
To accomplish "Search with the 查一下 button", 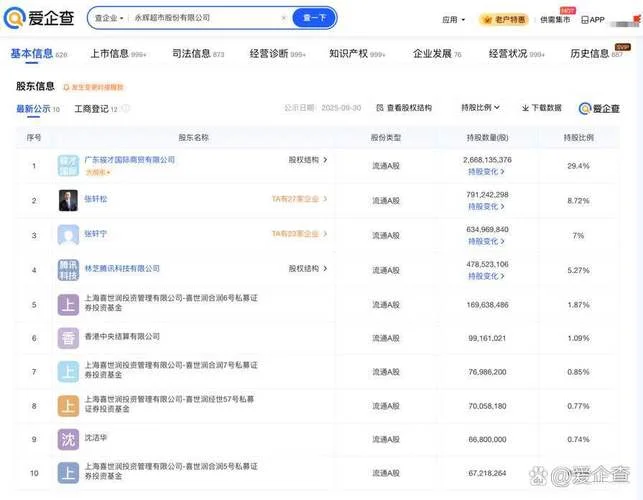I will pos(314,18).
